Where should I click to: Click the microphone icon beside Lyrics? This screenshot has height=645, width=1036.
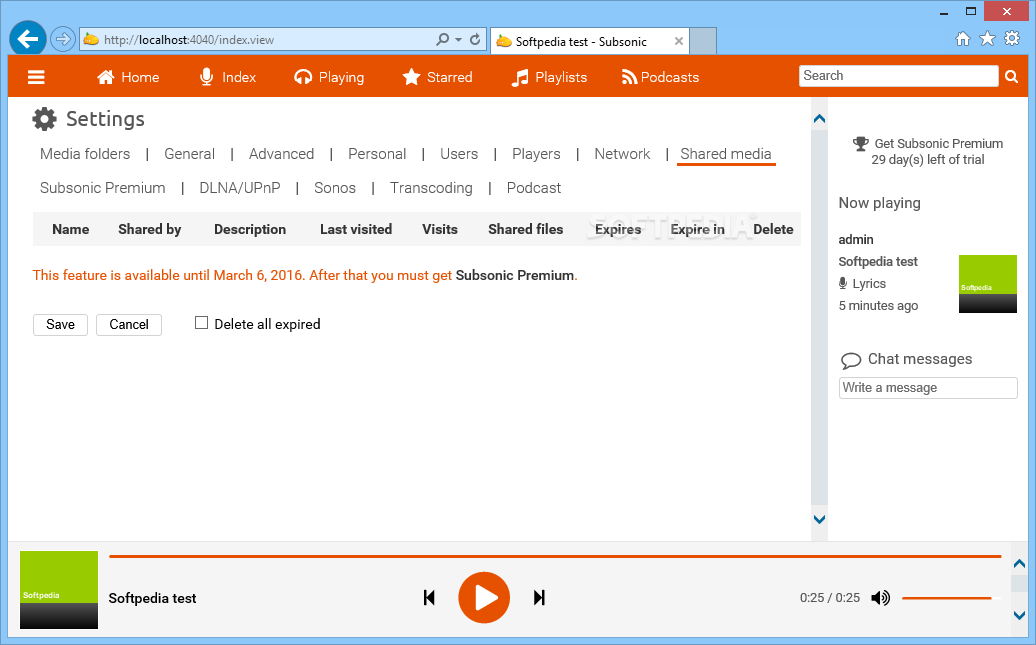pyautogui.click(x=843, y=284)
